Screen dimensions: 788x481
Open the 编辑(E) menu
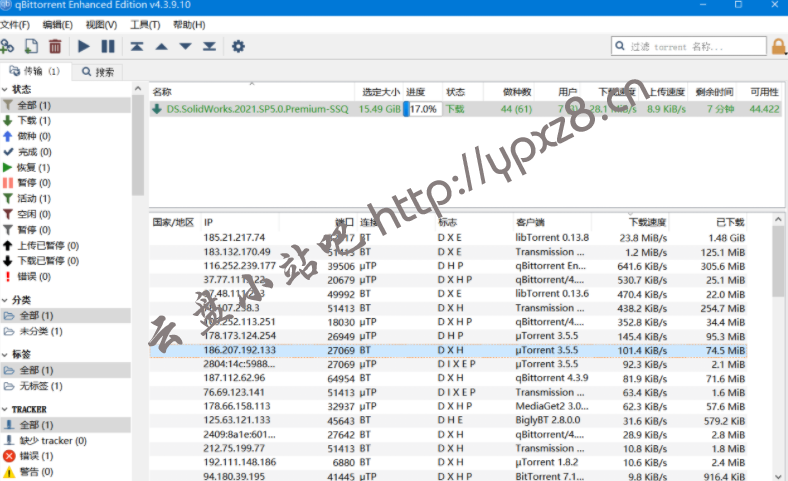(x=58, y=25)
